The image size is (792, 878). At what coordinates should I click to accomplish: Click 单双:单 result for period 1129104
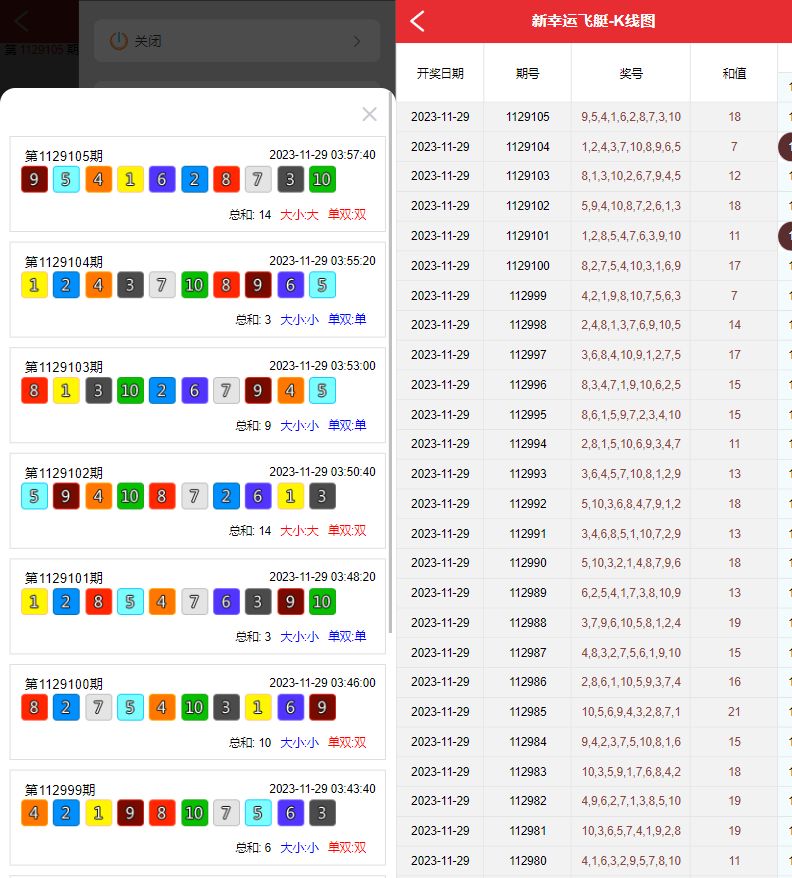point(347,320)
